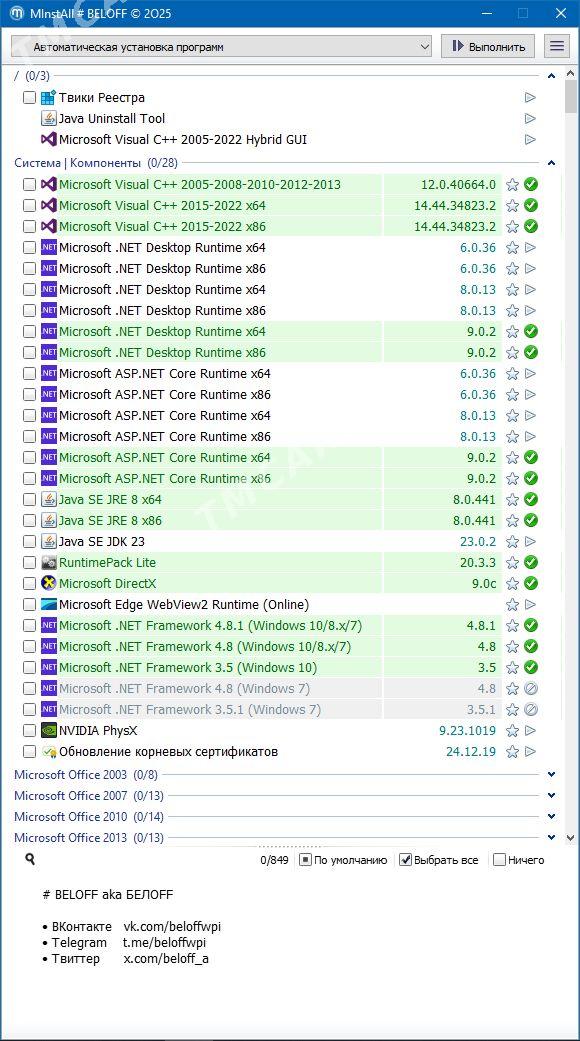Check the Java SE JRE 8 x86 checkbox
Image resolution: width=580 pixels, height=1041 pixels.
[29, 520]
